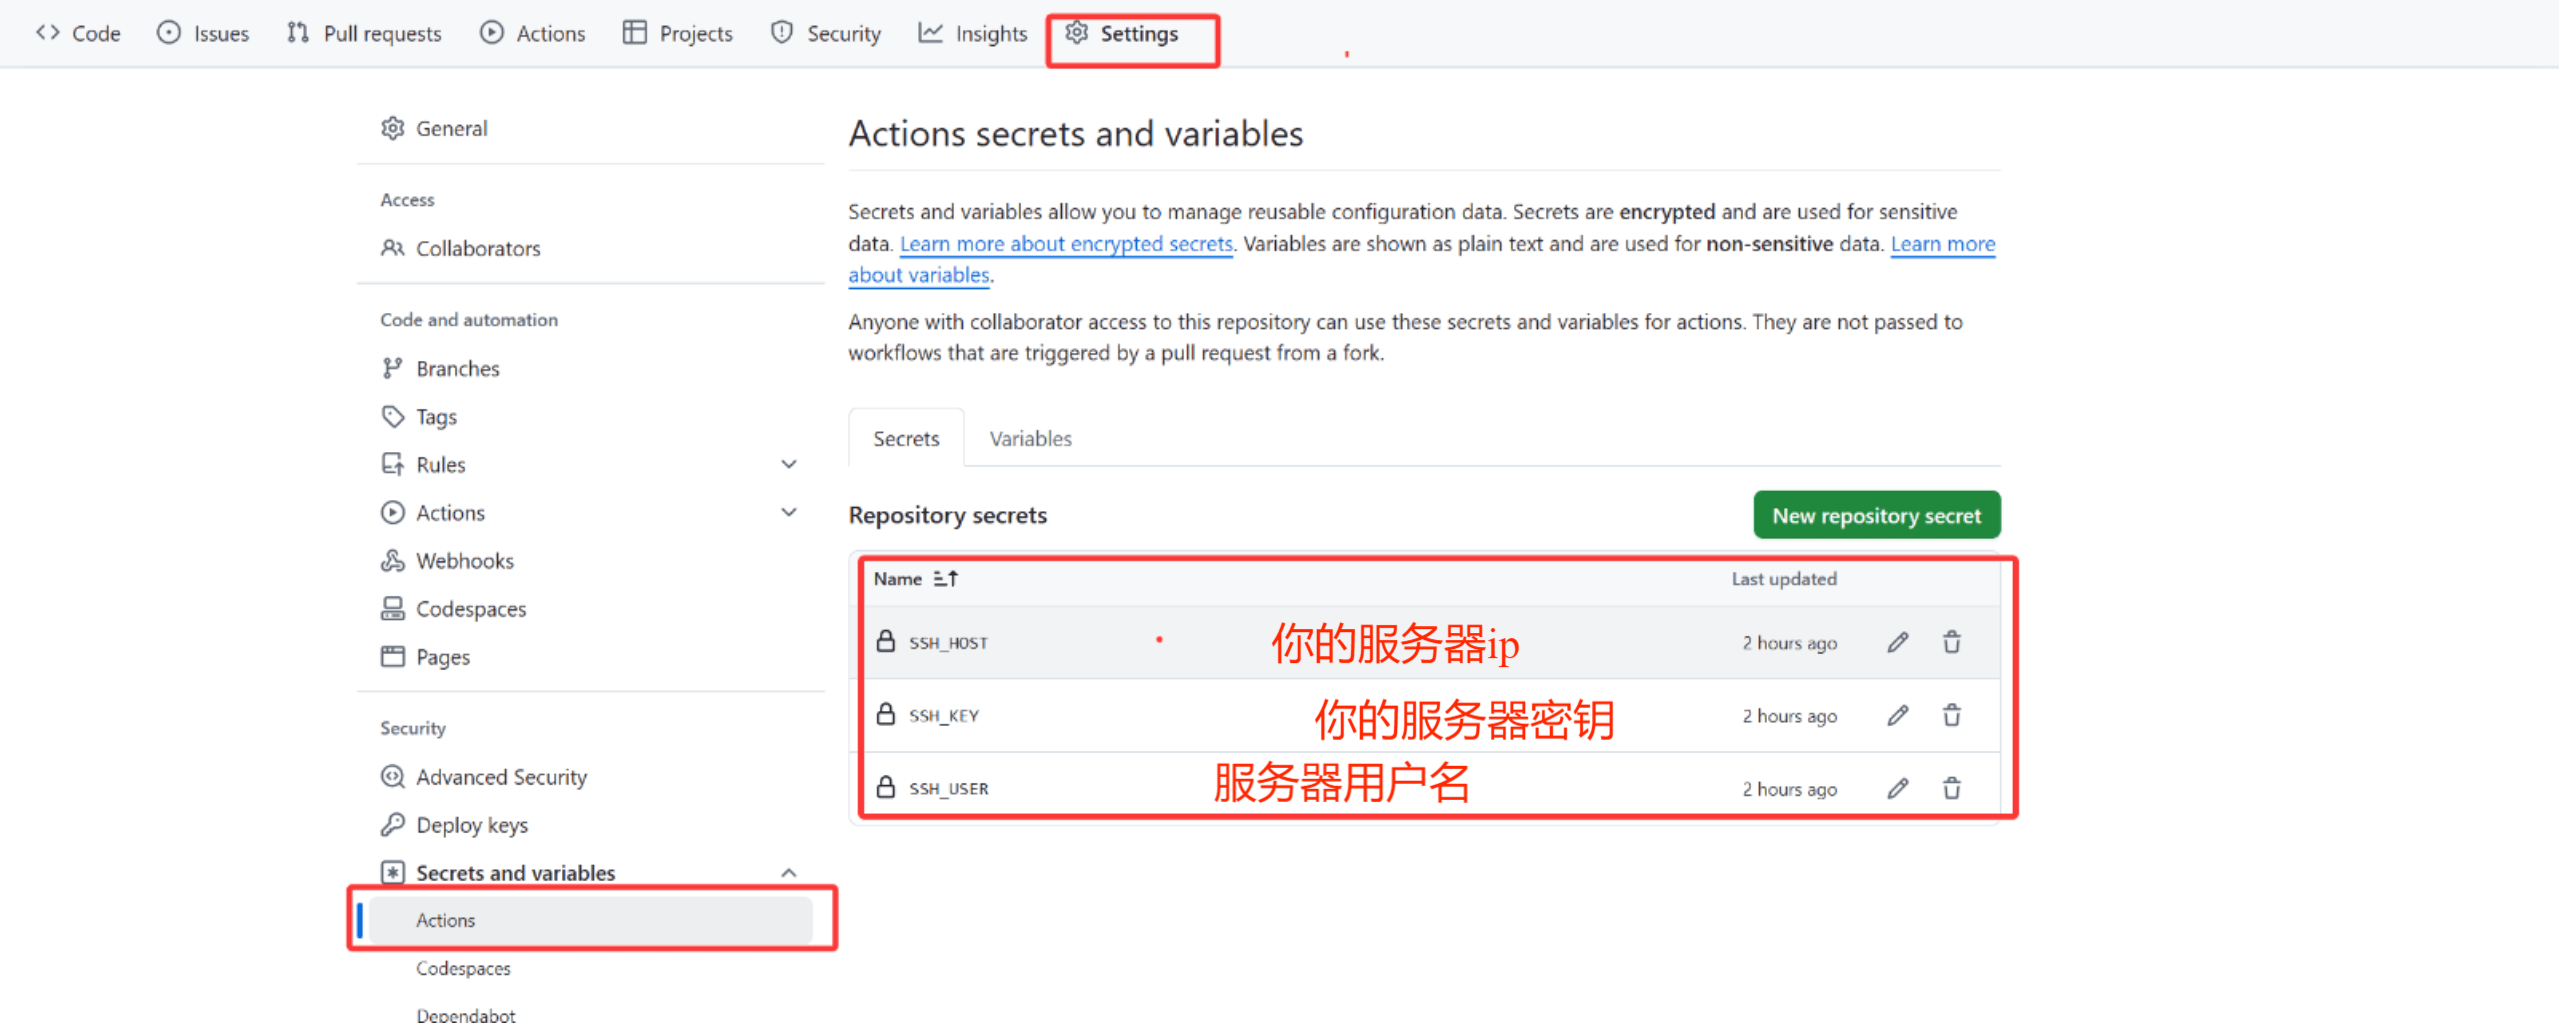Screen dimensions: 2559x1023
Task: Select Dependabot in the sidebar
Action: coord(466,1013)
